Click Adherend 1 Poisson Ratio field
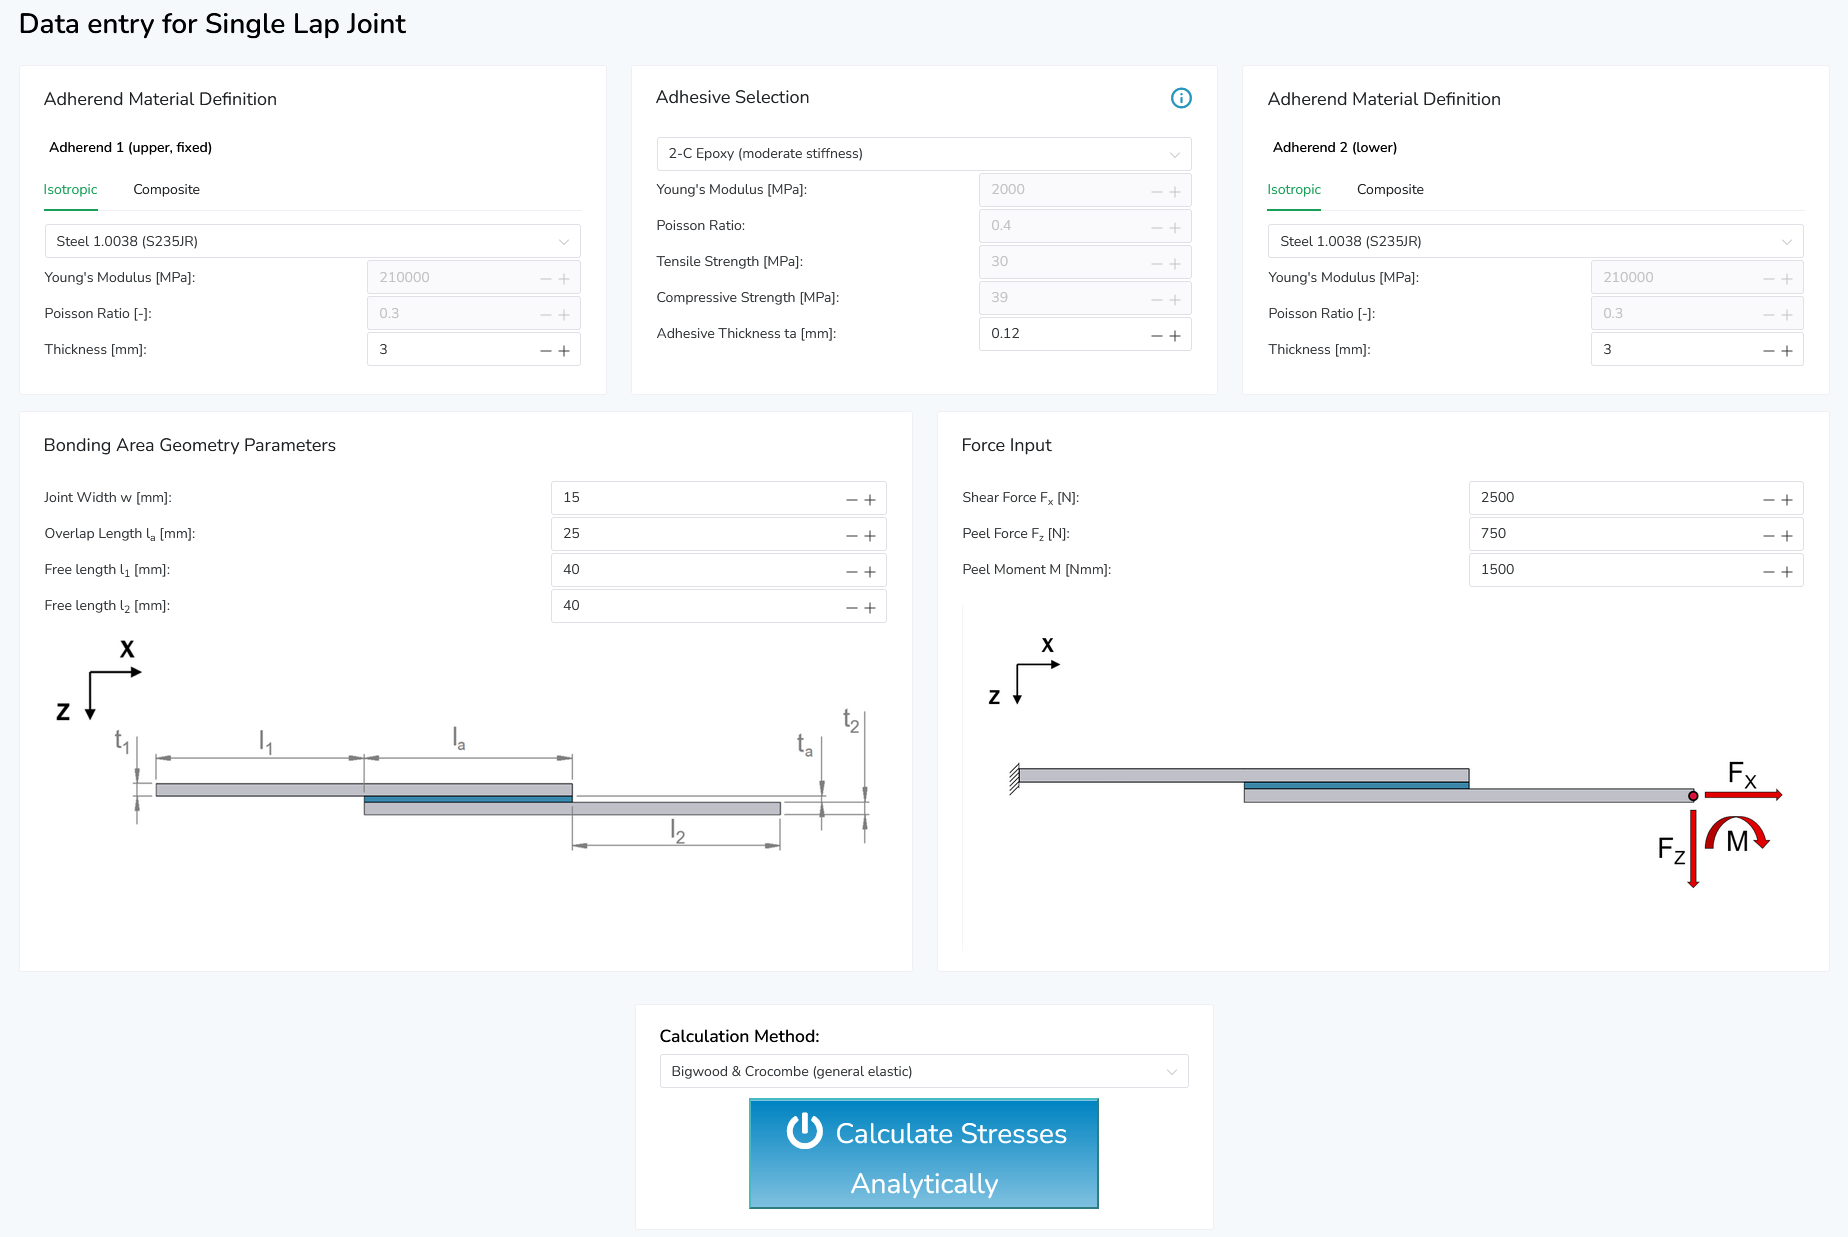1848x1237 pixels. coord(474,314)
